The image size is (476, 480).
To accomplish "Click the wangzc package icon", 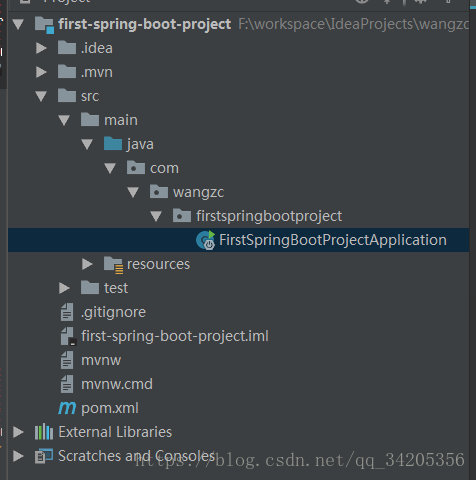I will (159, 192).
